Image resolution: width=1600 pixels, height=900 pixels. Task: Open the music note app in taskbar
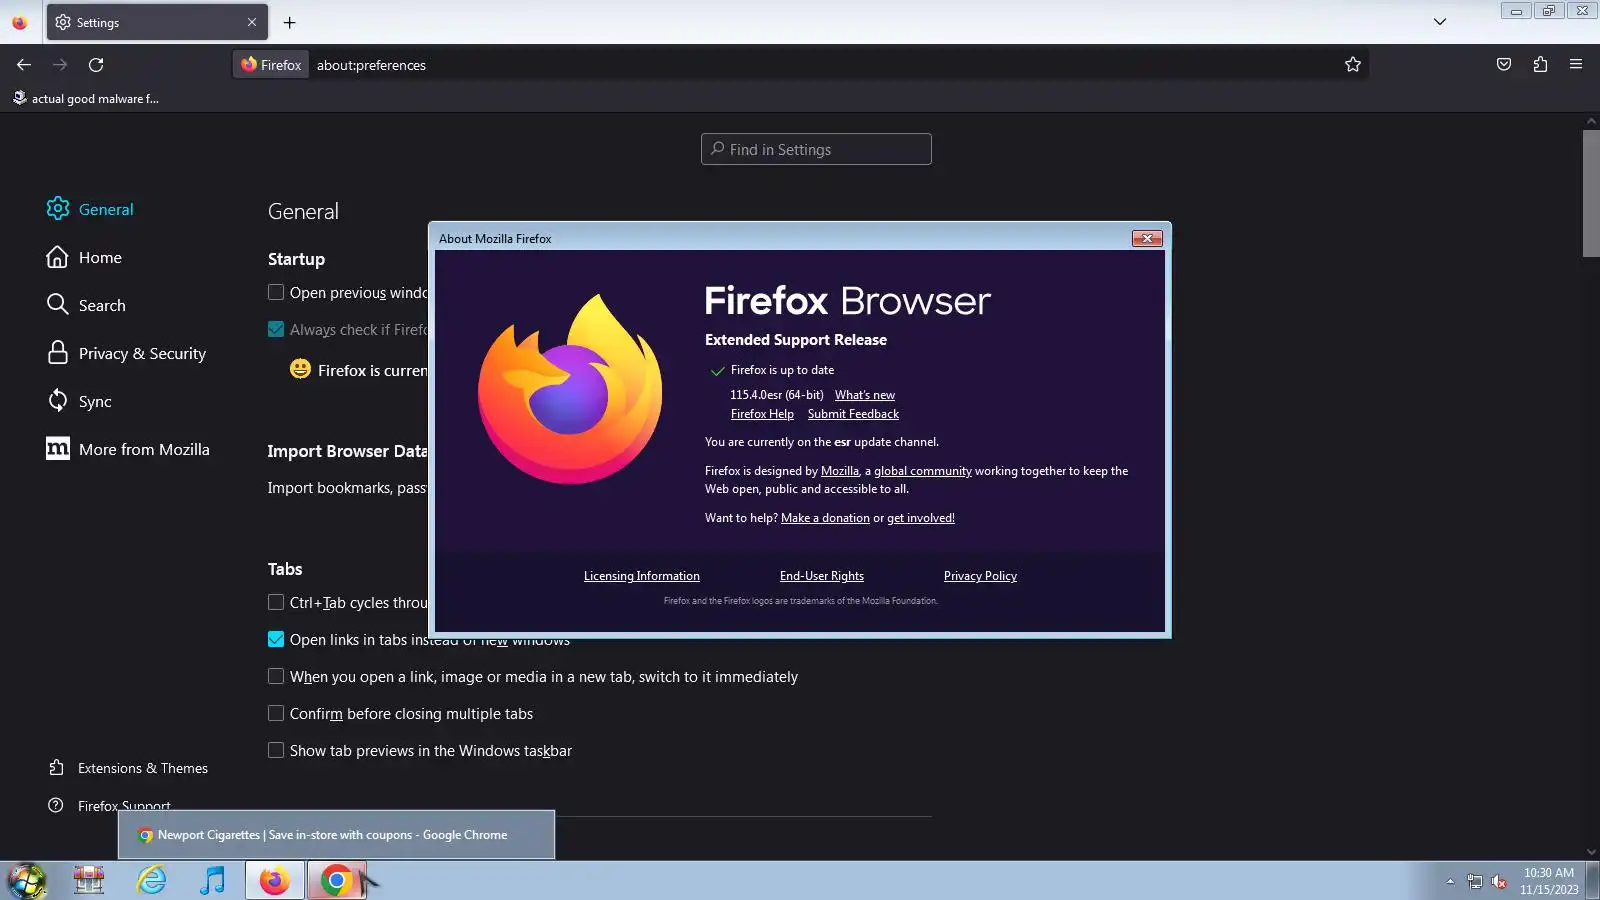click(212, 881)
